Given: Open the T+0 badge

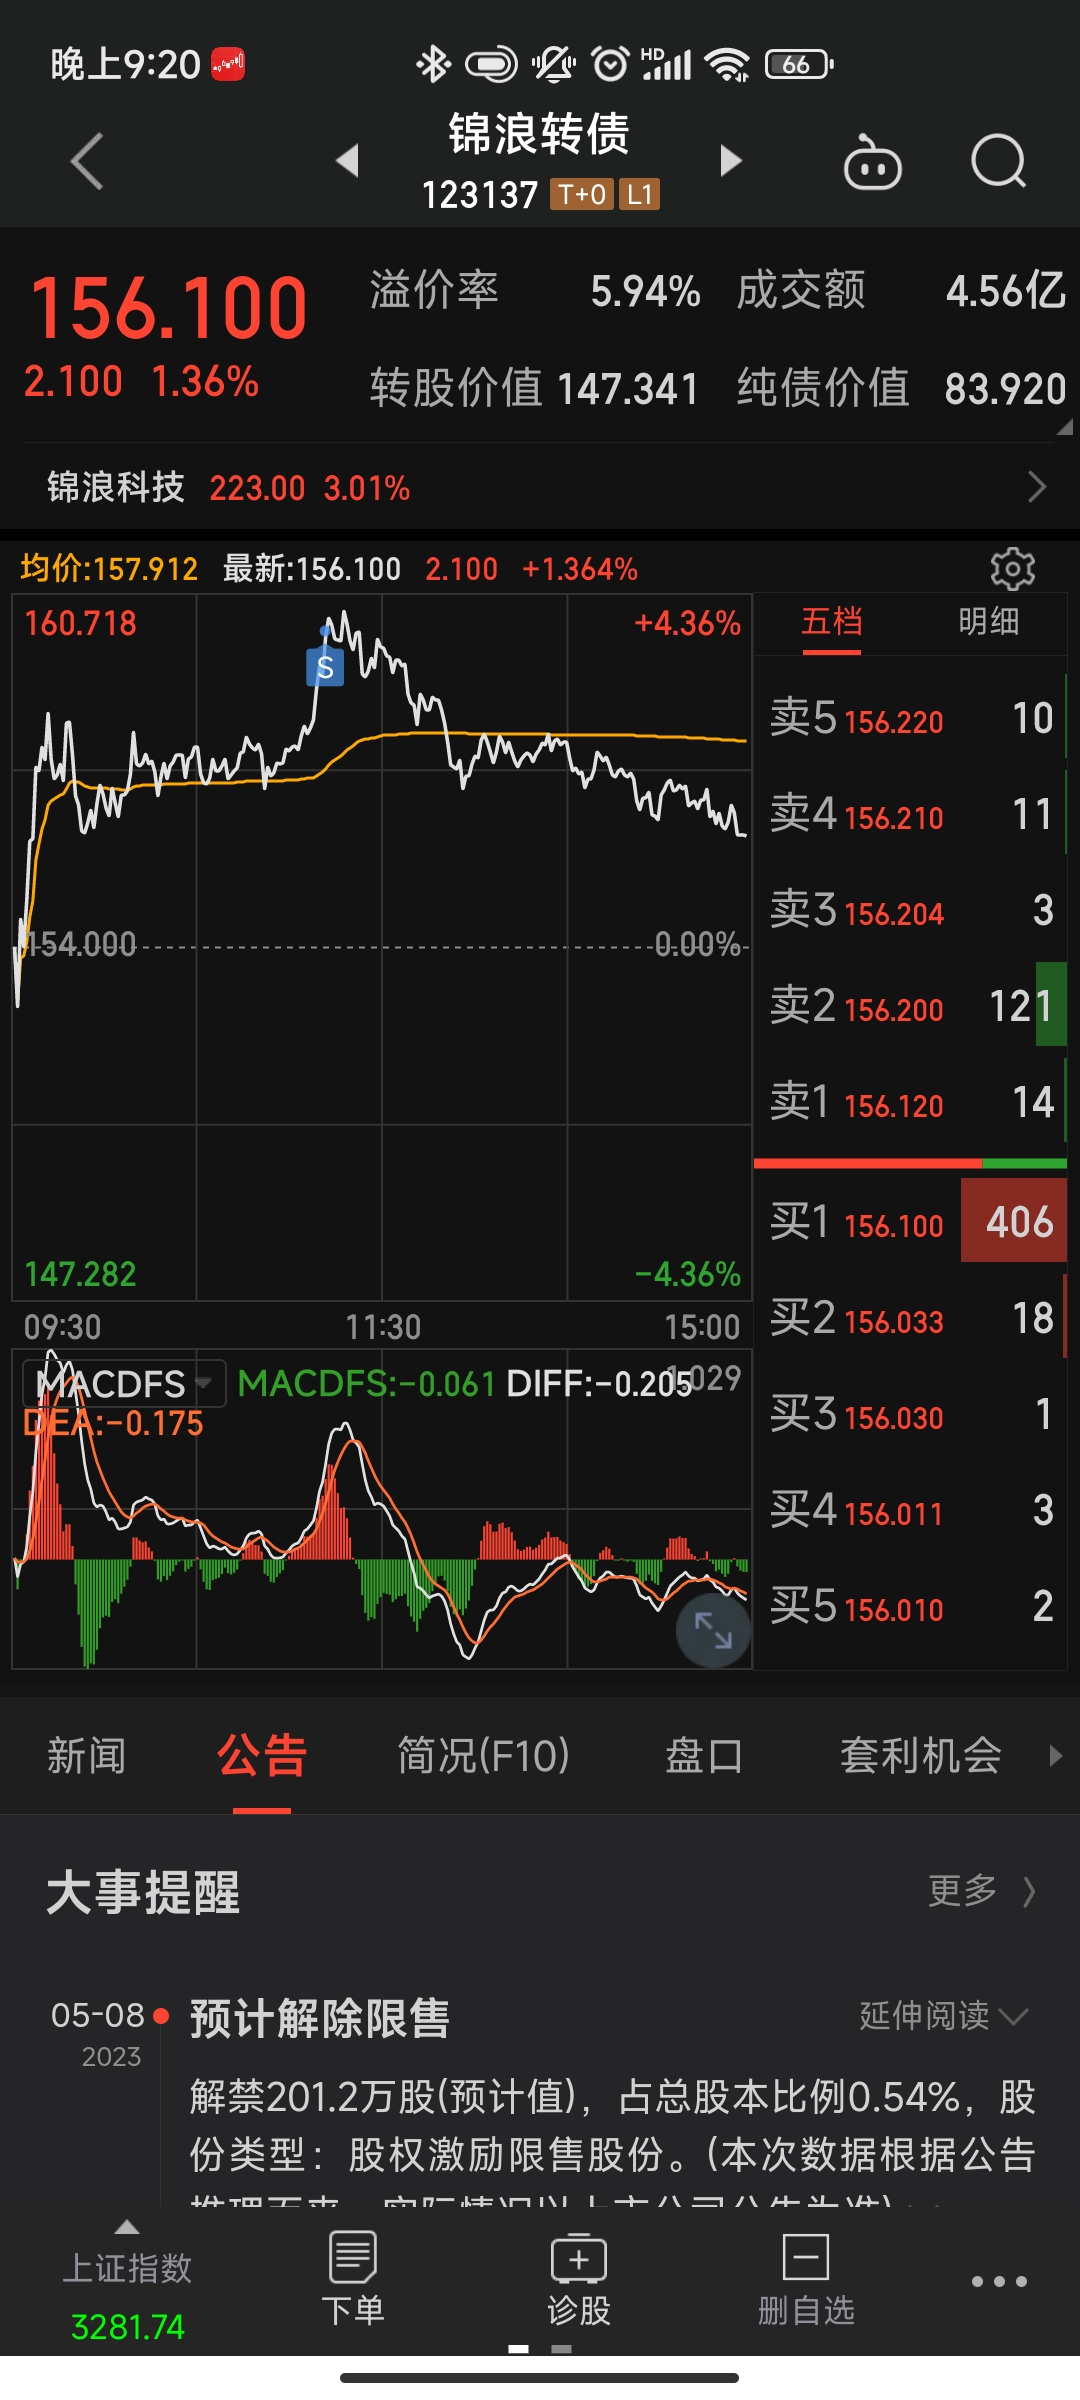Looking at the screenshot, I should click(x=582, y=194).
